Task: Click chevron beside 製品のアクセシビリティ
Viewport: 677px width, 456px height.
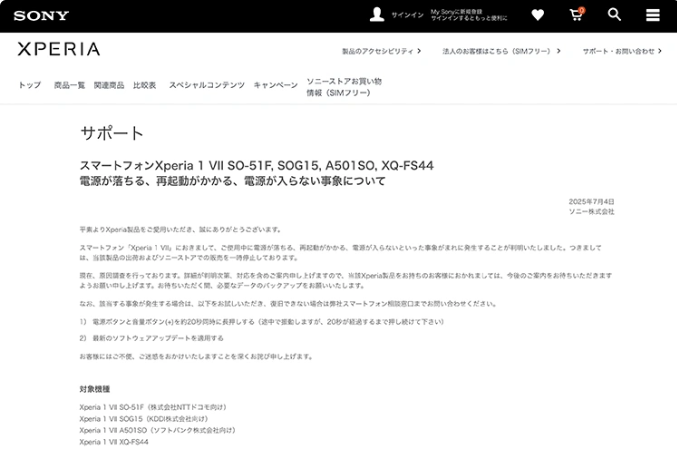Action: coord(419,51)
